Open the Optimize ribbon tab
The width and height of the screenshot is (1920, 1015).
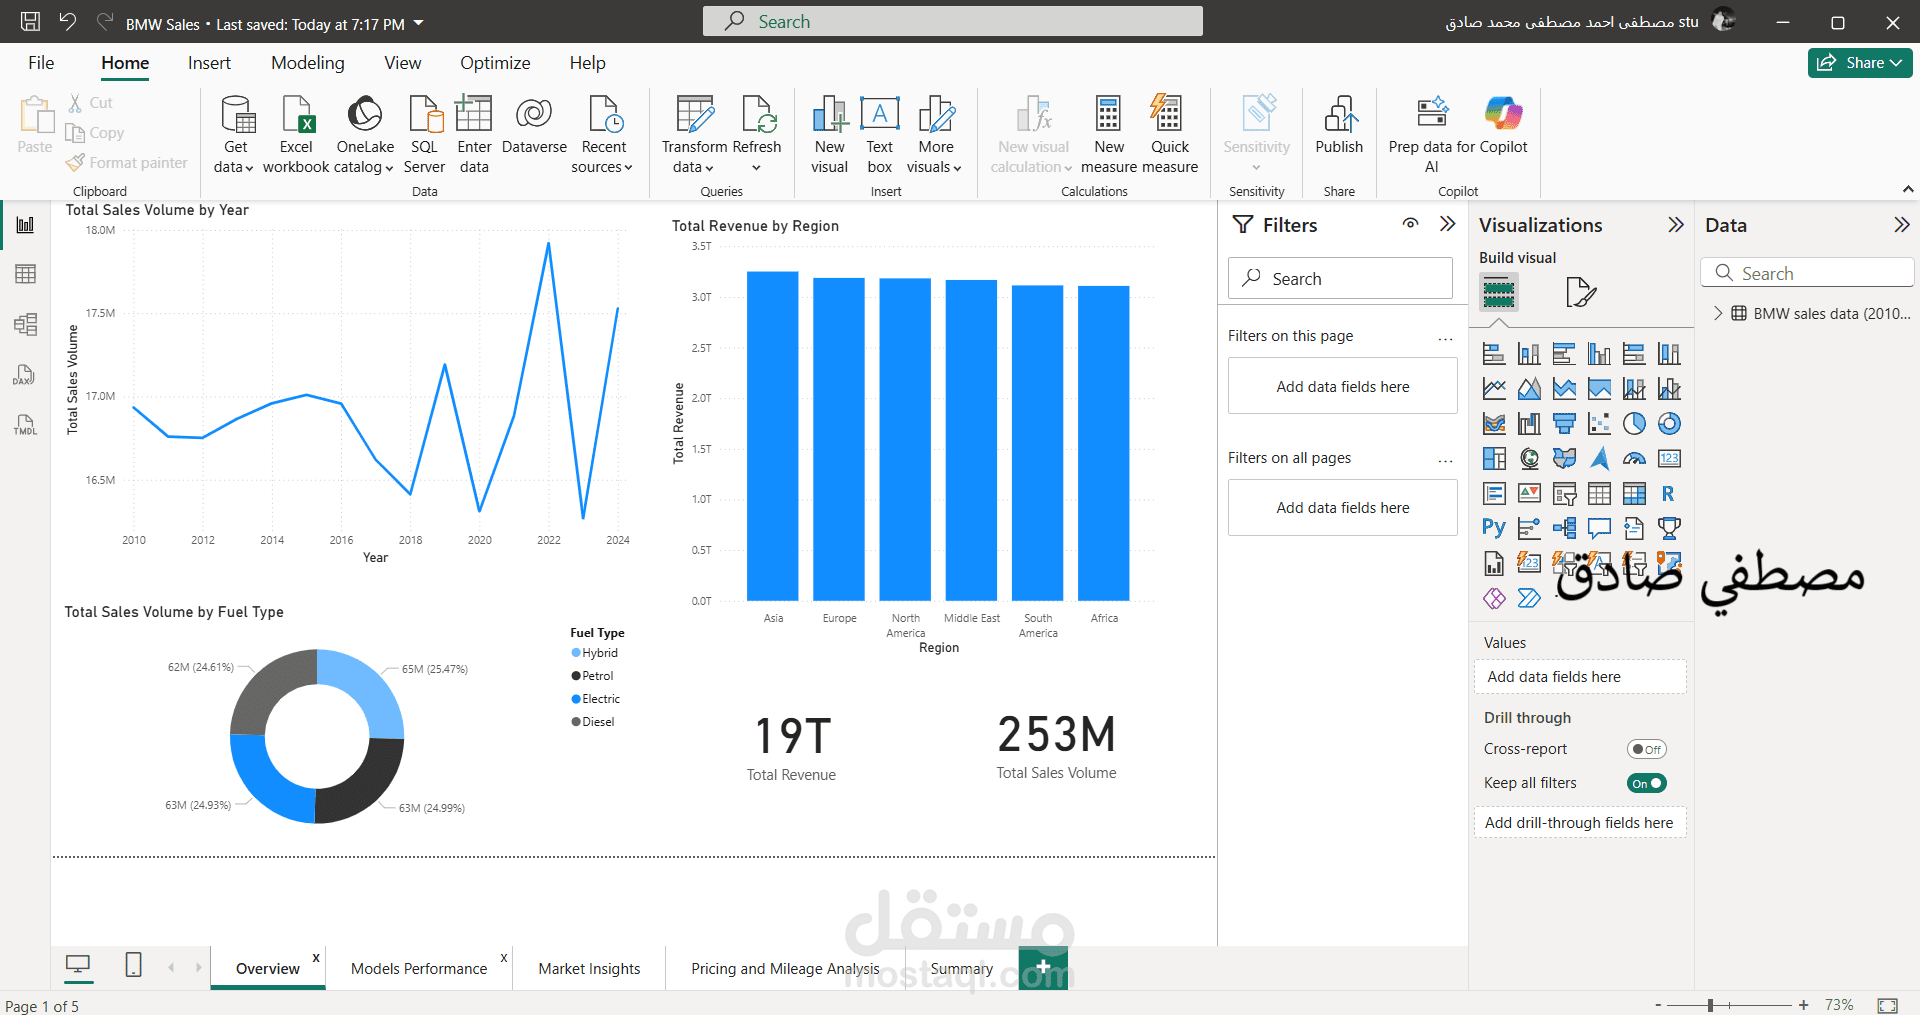[x=495, y=63]
